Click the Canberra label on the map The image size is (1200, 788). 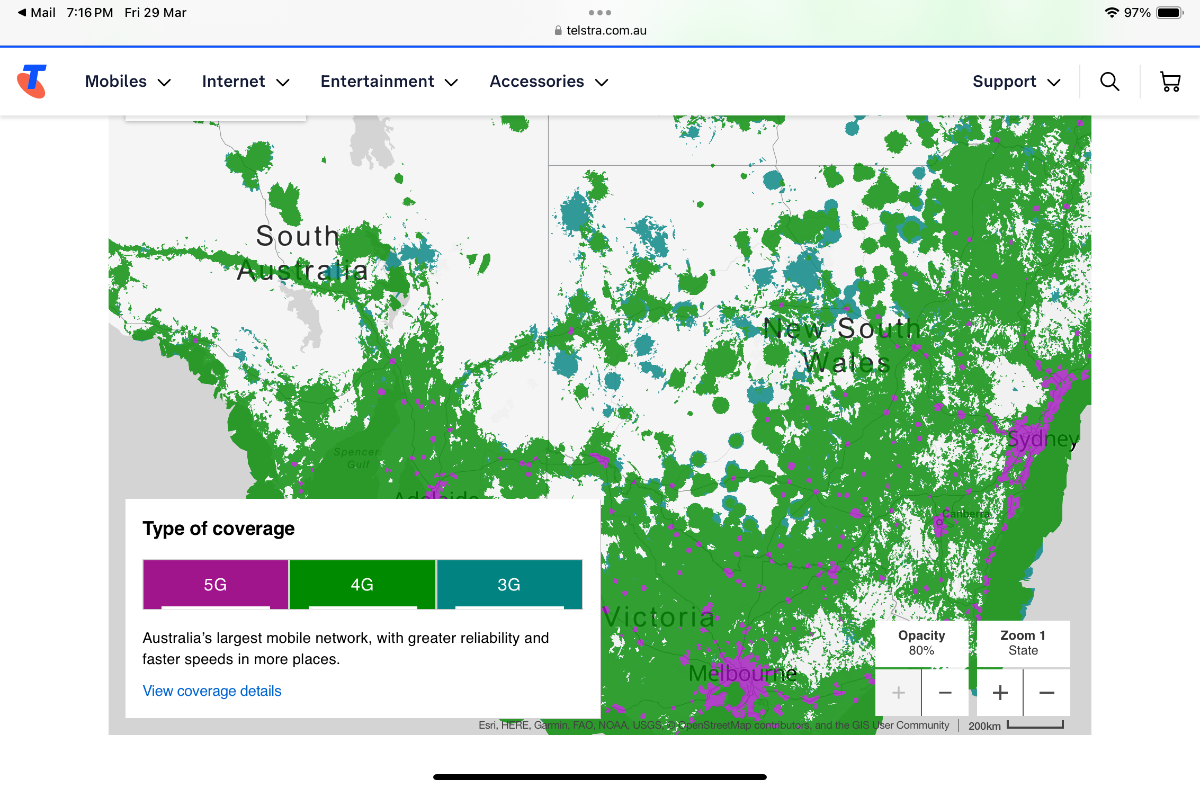(964, 513)
